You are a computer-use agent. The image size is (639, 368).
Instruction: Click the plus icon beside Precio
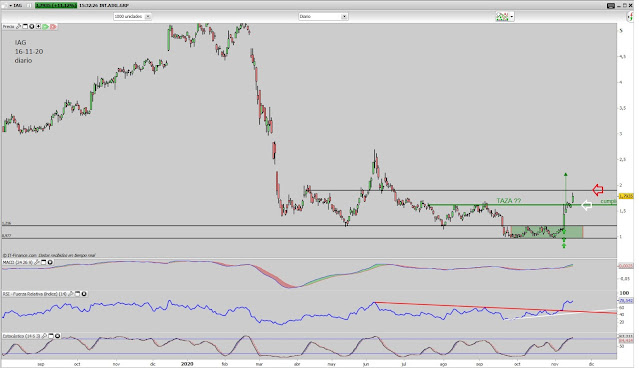(x=38, y=26)
